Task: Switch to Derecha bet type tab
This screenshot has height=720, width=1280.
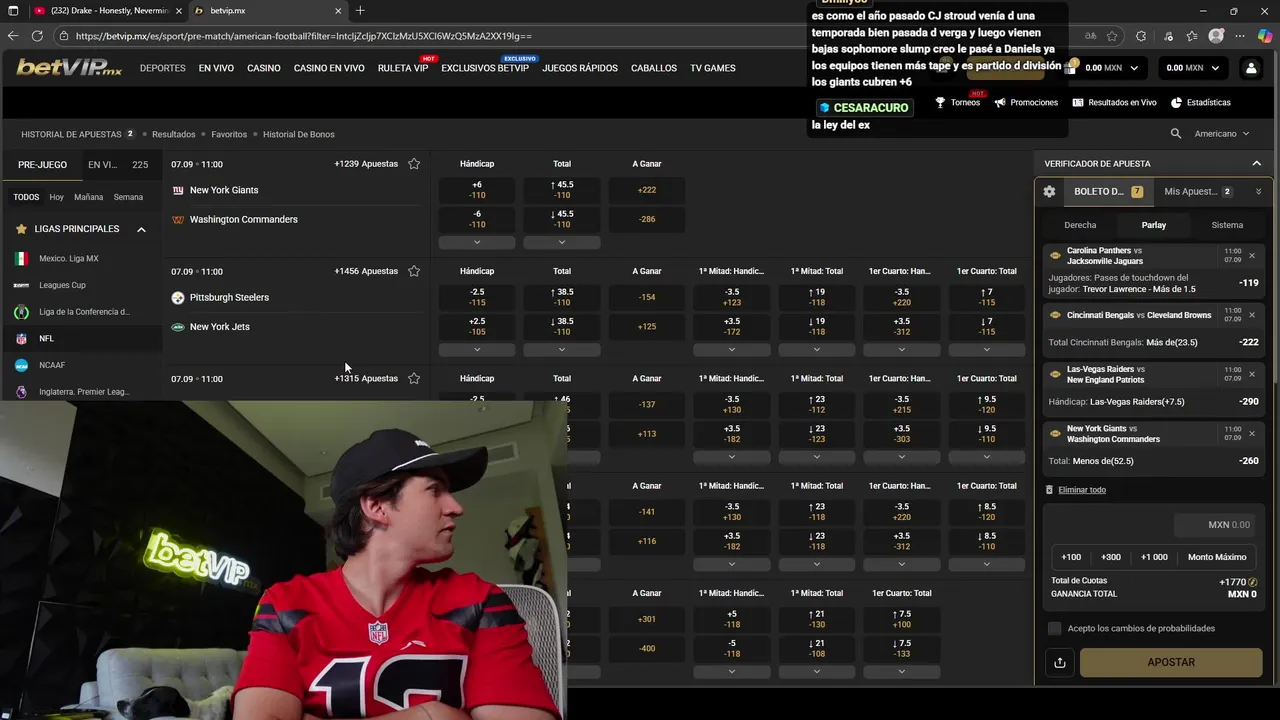Action: click(x=1080, y=225)
